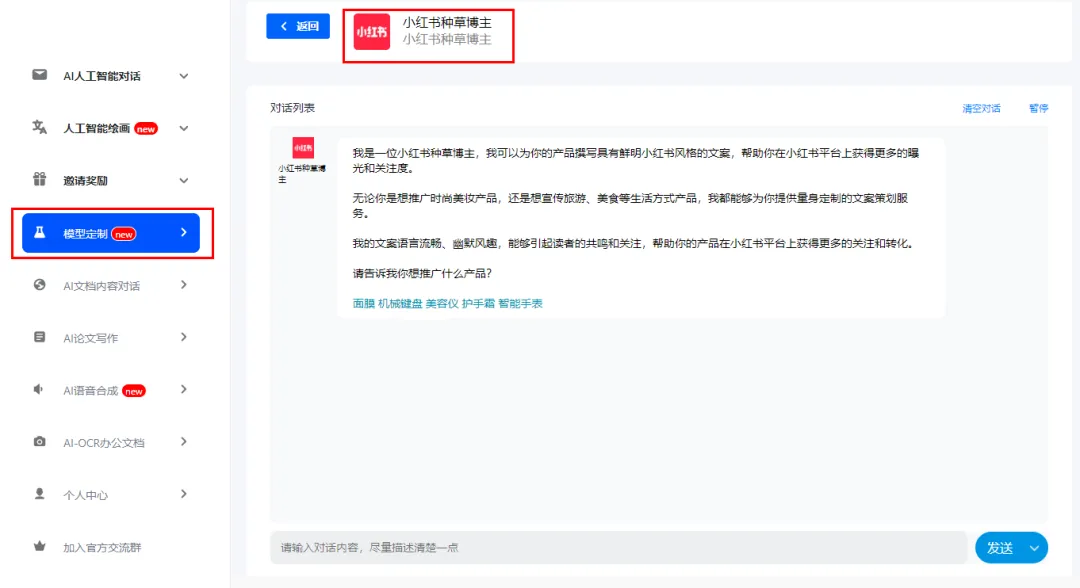Open the 个人中心 menu item
The width and height of the screenshot is (1080, 588).
tap(85, 495)
